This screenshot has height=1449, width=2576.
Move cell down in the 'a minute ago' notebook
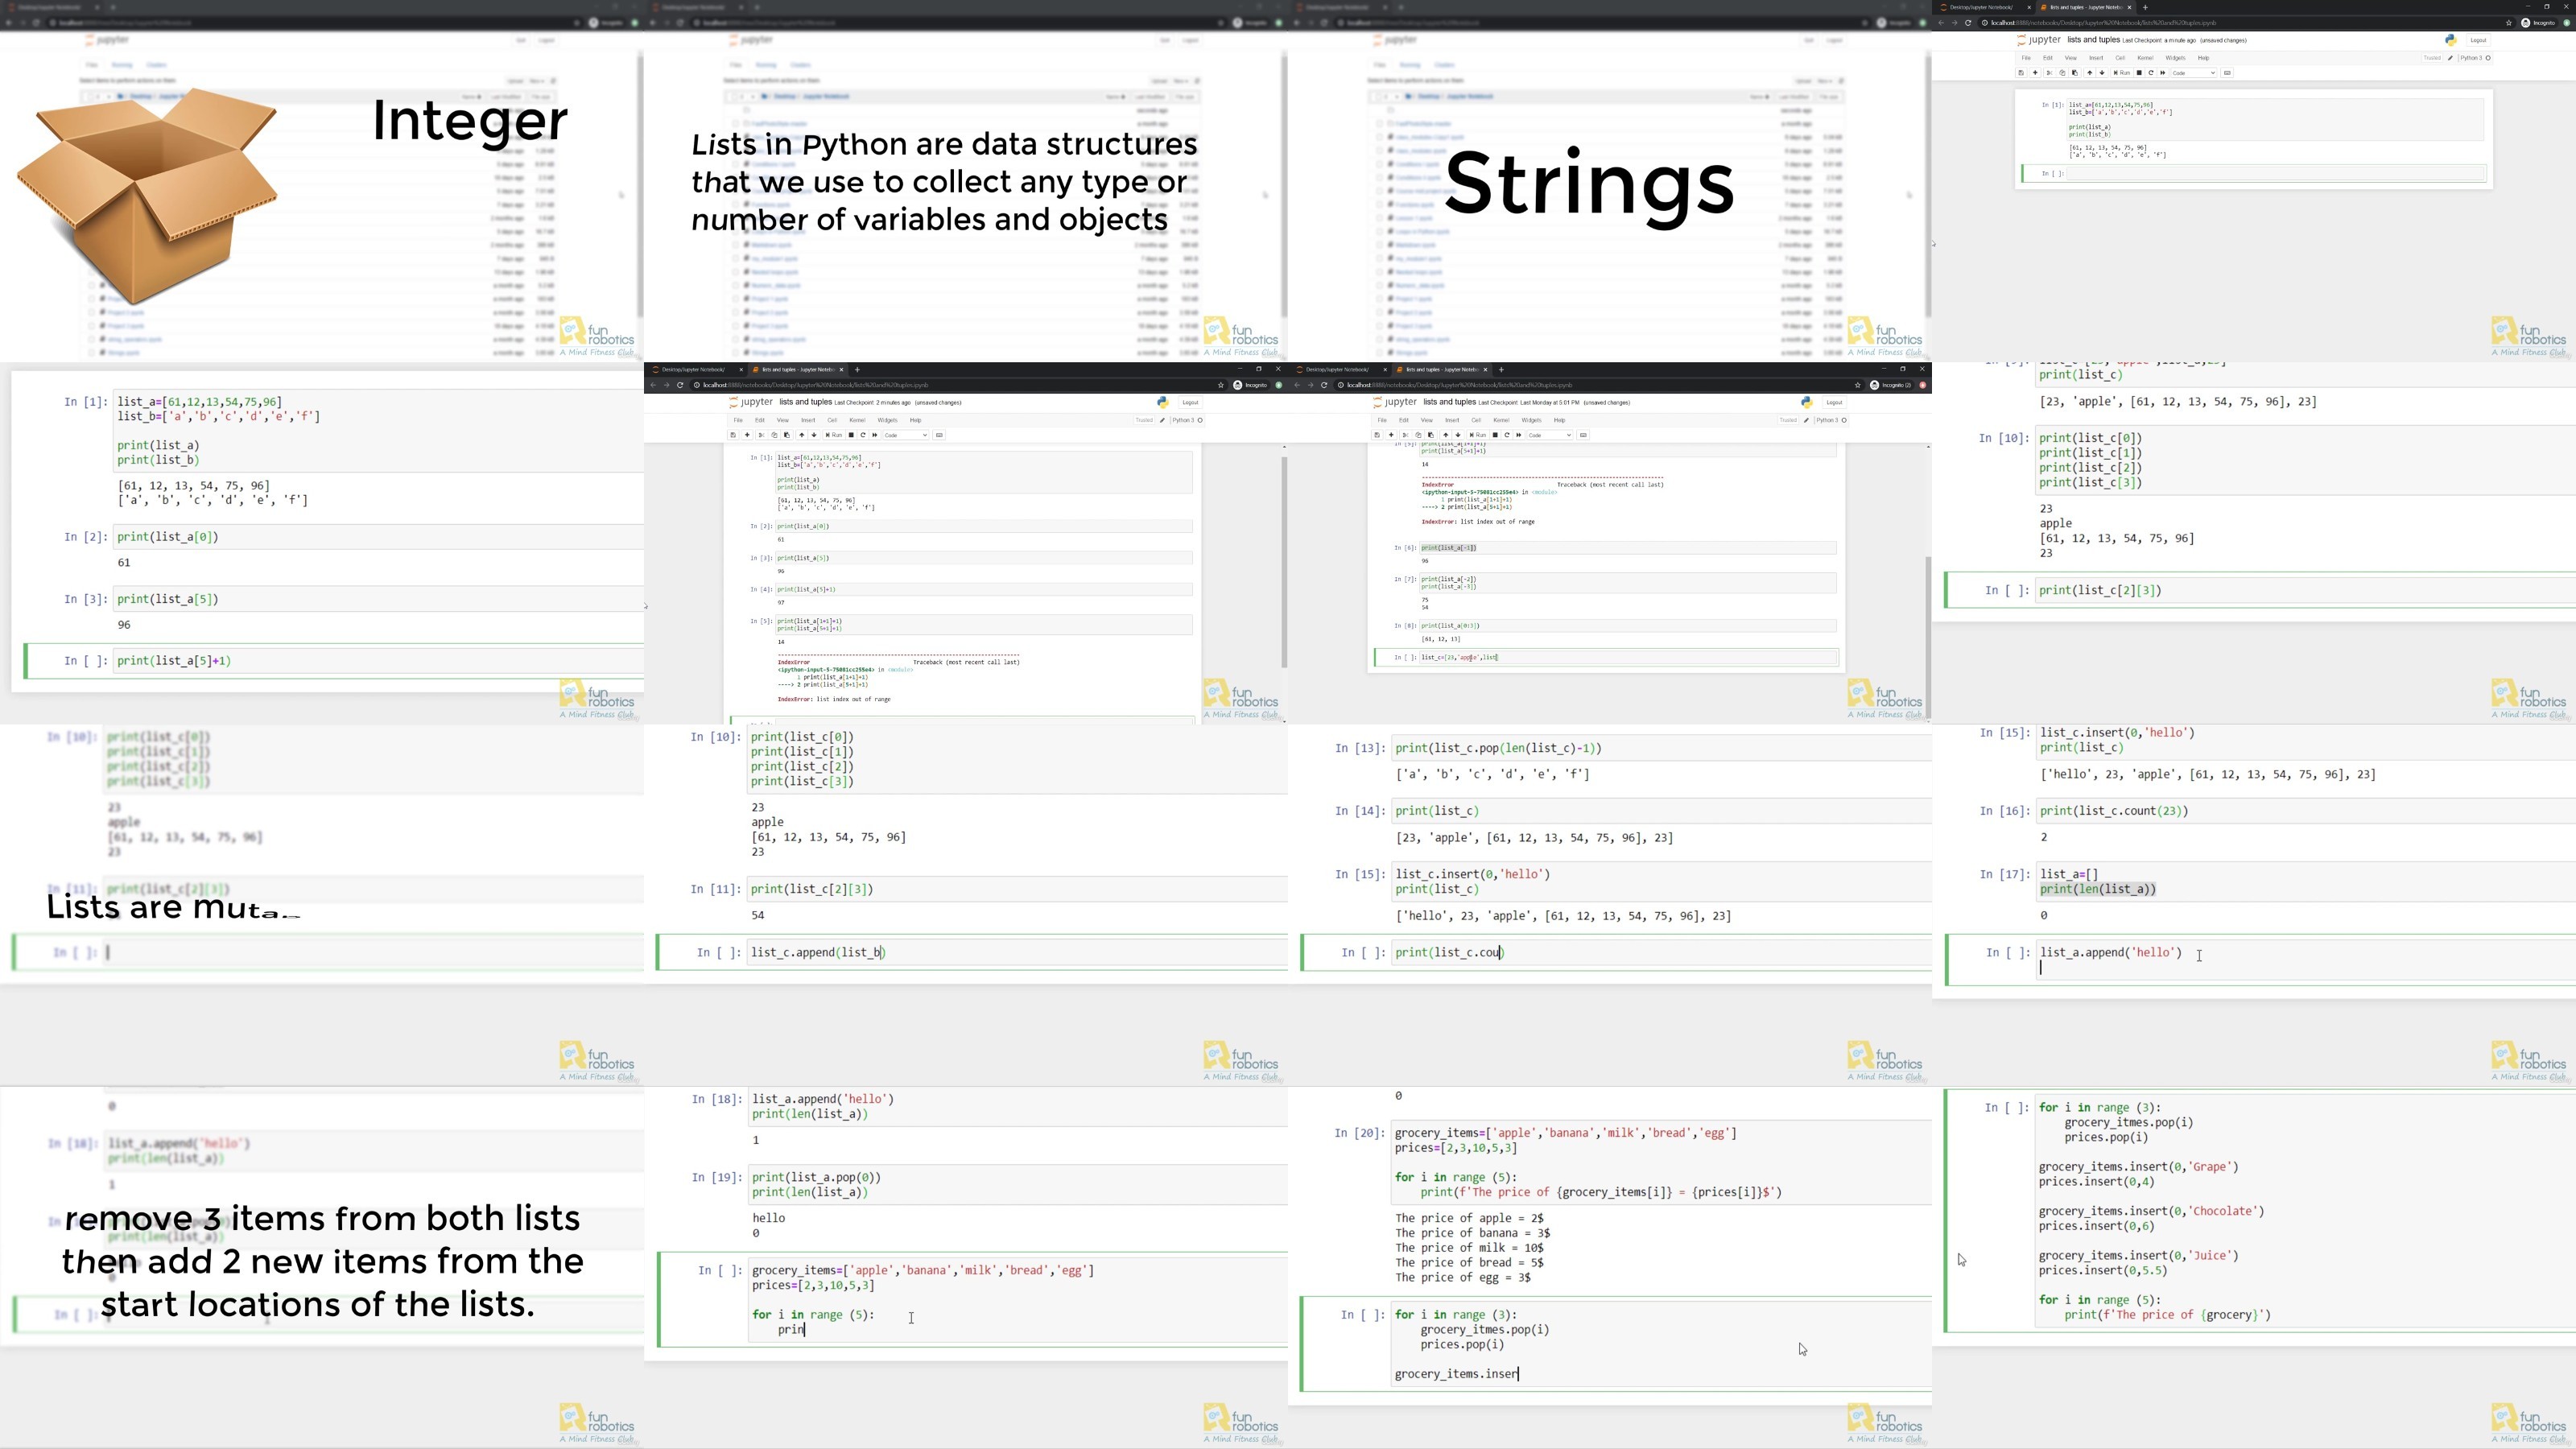coord(2102,73)
